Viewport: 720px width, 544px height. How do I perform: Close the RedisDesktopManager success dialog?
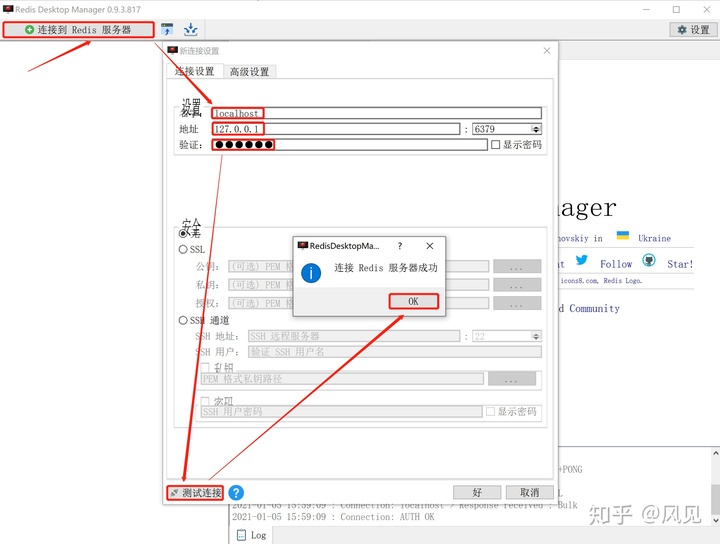(x=430, y=246)
